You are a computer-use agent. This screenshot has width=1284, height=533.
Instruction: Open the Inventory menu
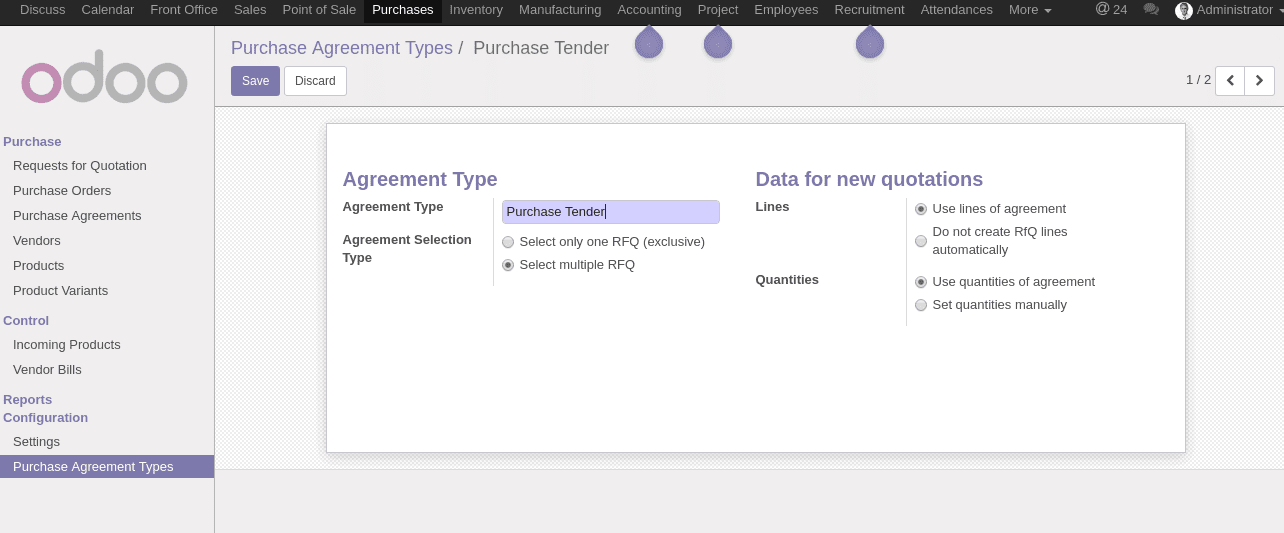[x=476, y=10]
